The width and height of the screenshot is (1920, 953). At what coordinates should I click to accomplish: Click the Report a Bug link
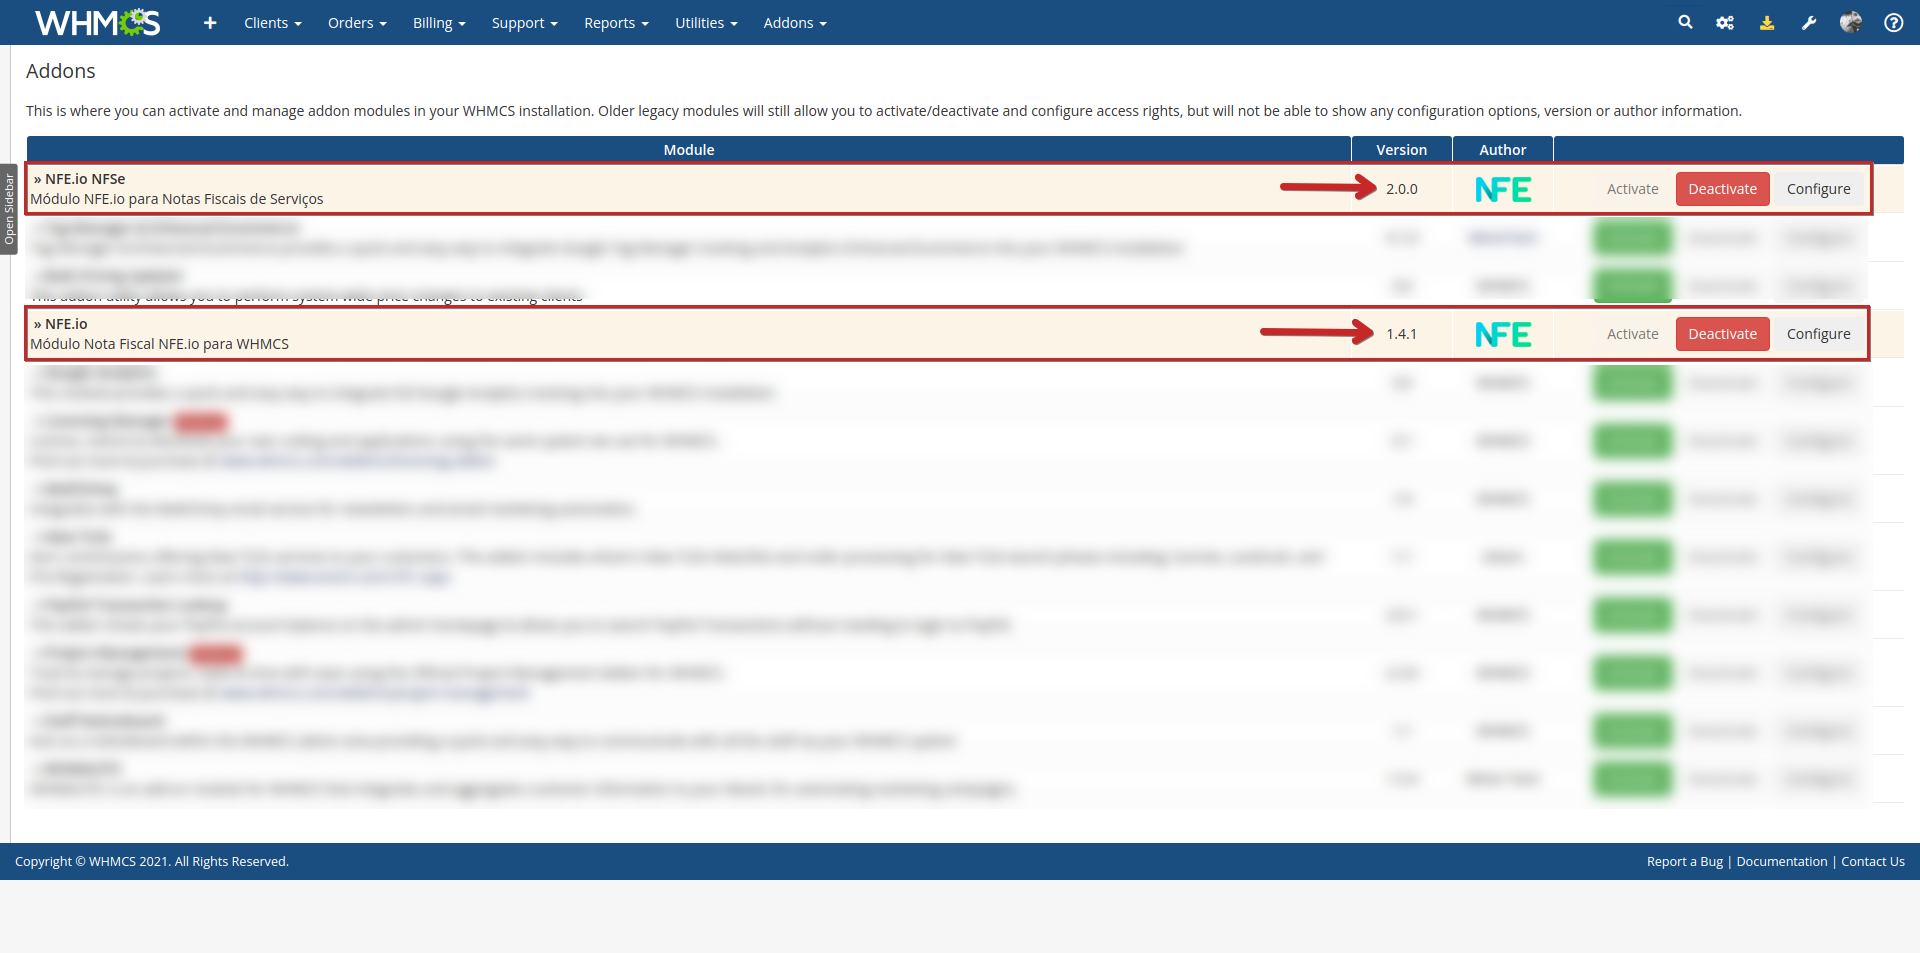coord(1684,862)
